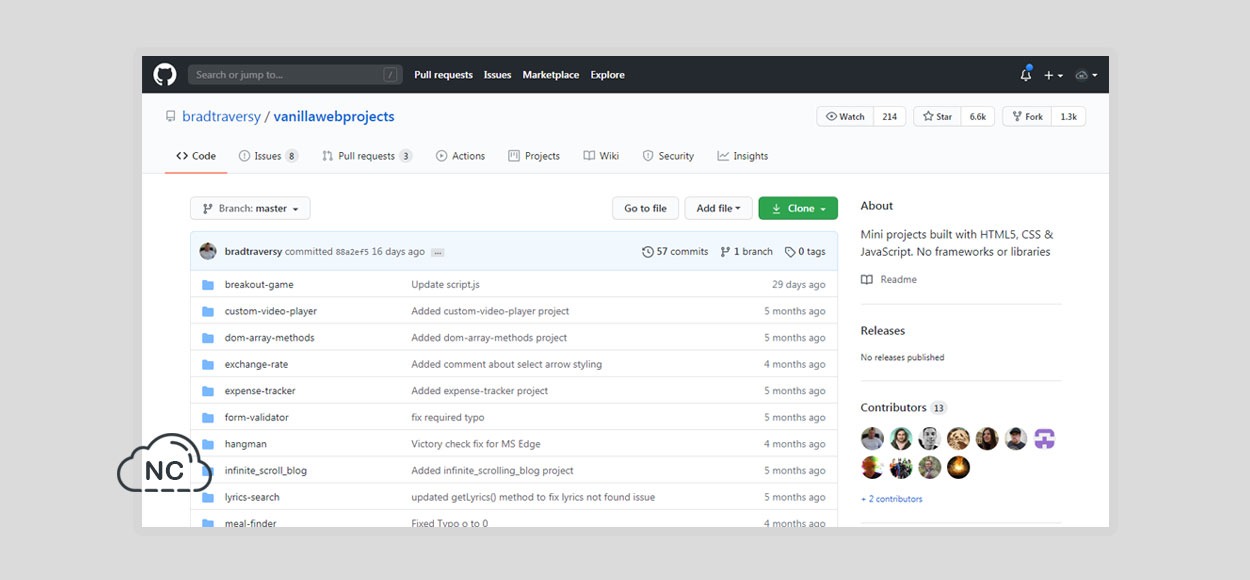The image size is (1250, 580).
Task: Click the slash shortcut icon in the search box
Action: coord(390,75)
